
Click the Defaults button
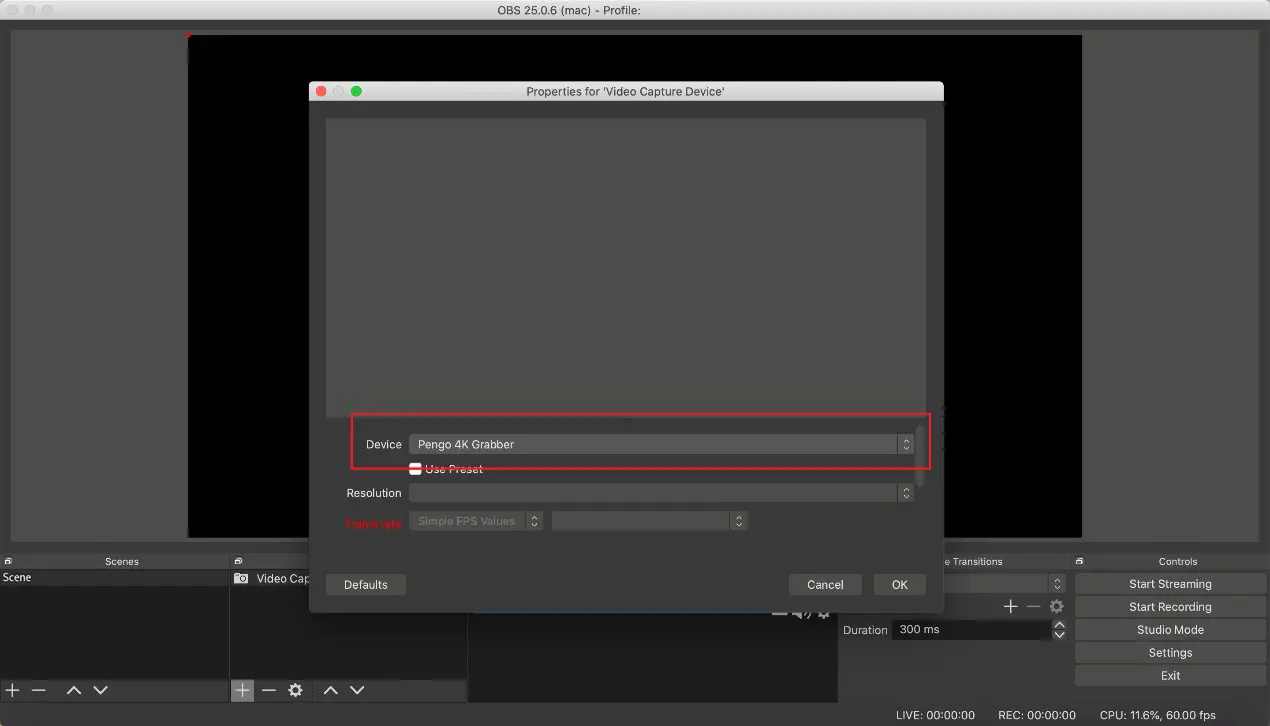pyautogui.click(x=365, y=584)
